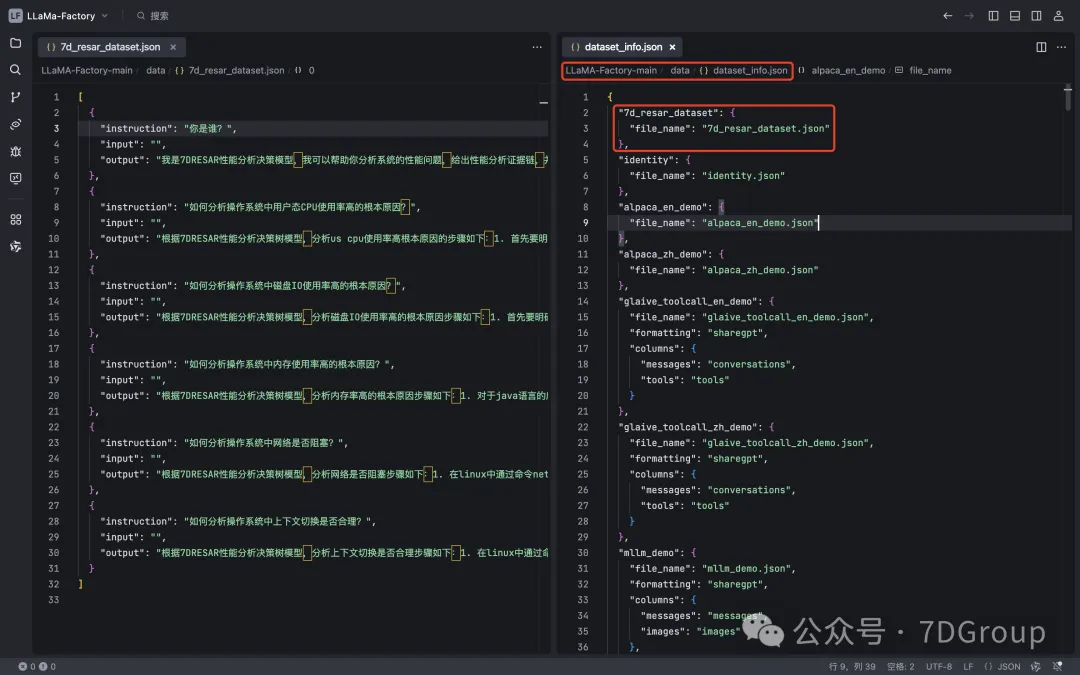1080x675 pixels.
Task: Click line number 33 in left editor
Action: 54,600
